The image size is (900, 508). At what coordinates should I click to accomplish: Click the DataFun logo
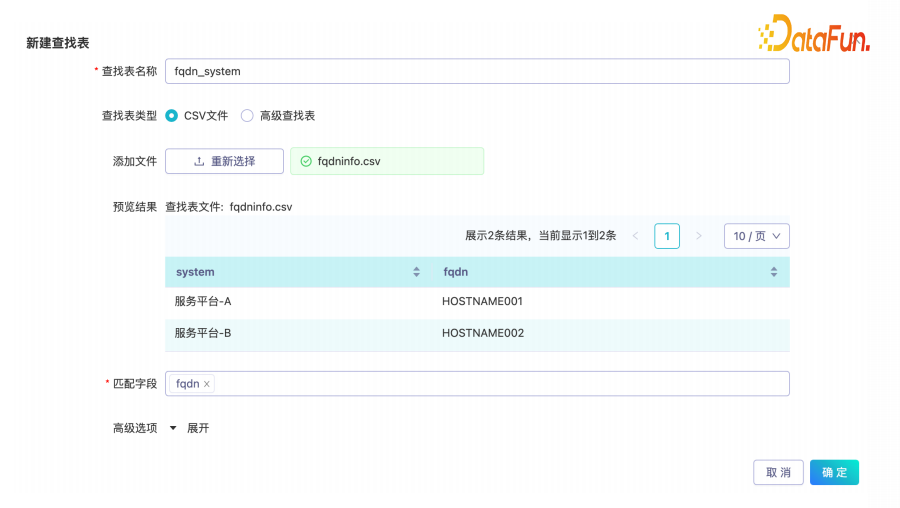pos(814,34)
